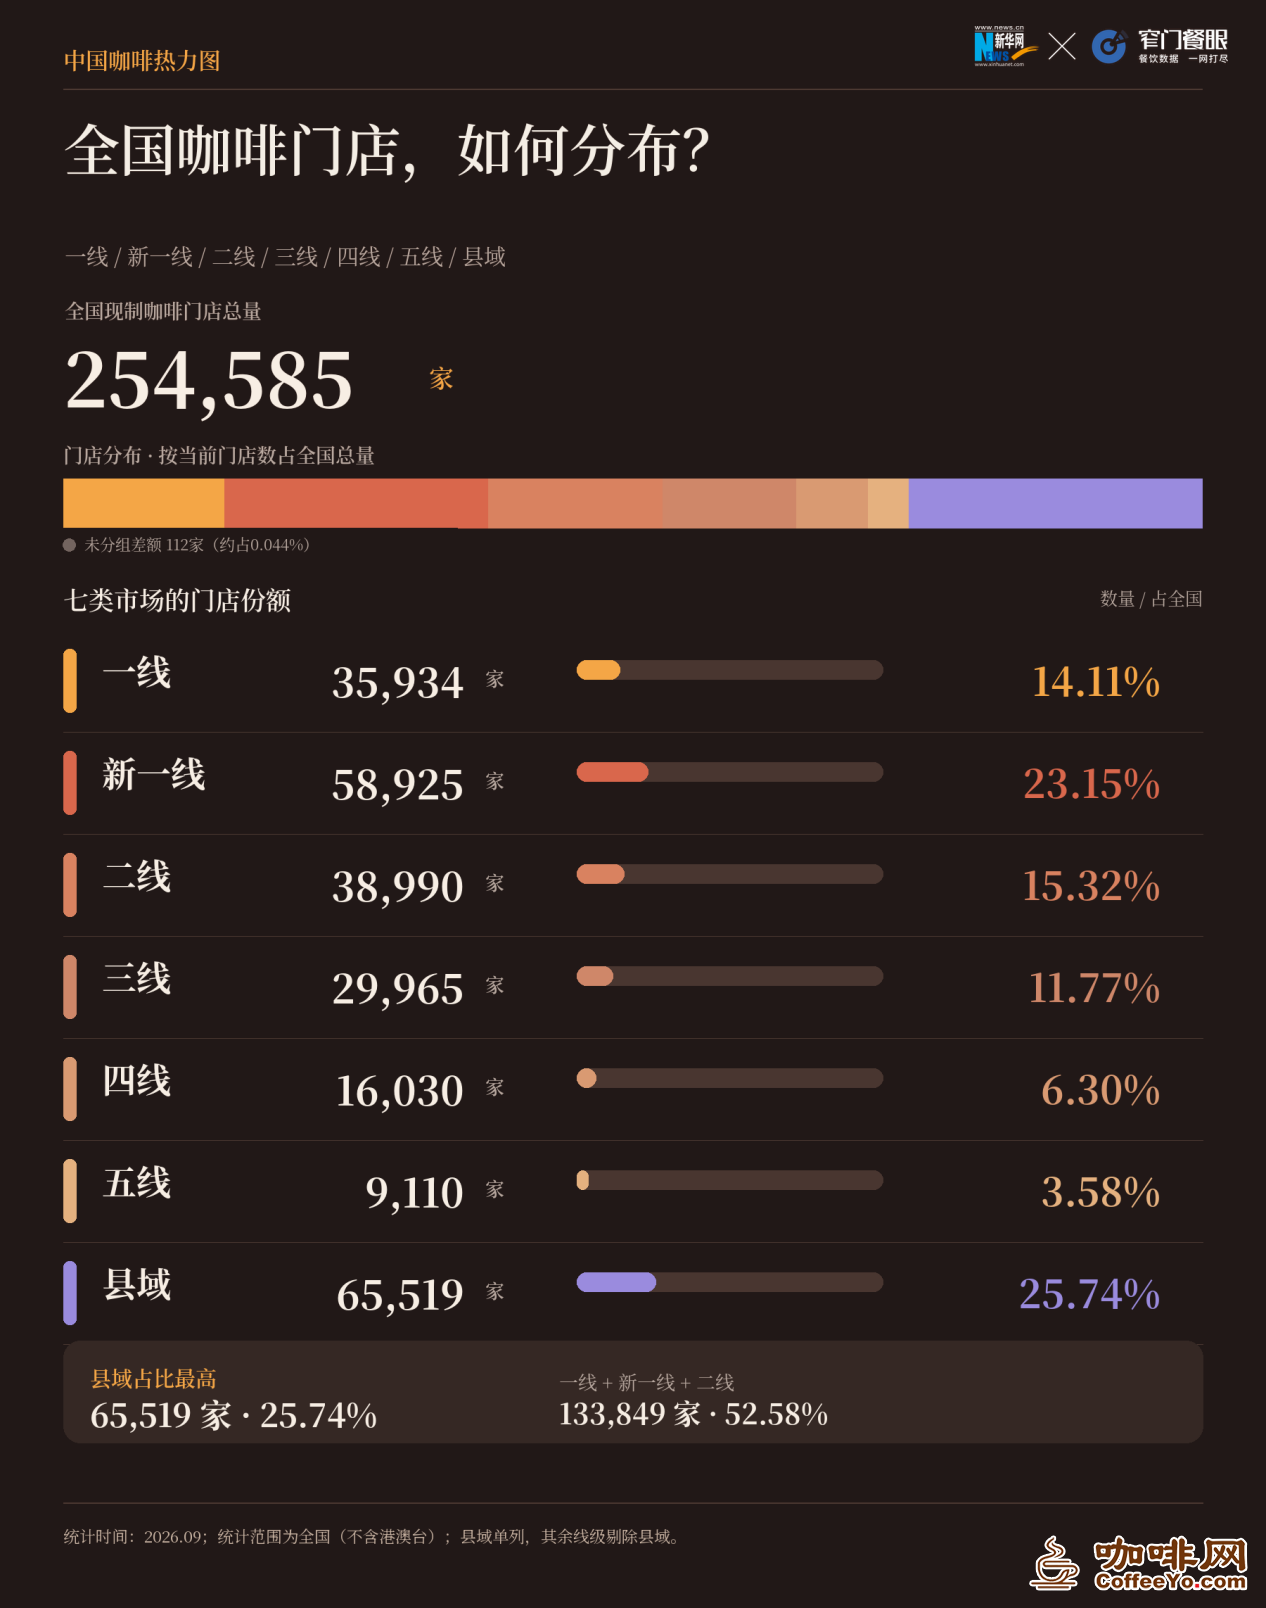Click the CoffeeYo.com coffee cup logo
This screenshot has width=1266, height=1608.
(1140, 1563)
